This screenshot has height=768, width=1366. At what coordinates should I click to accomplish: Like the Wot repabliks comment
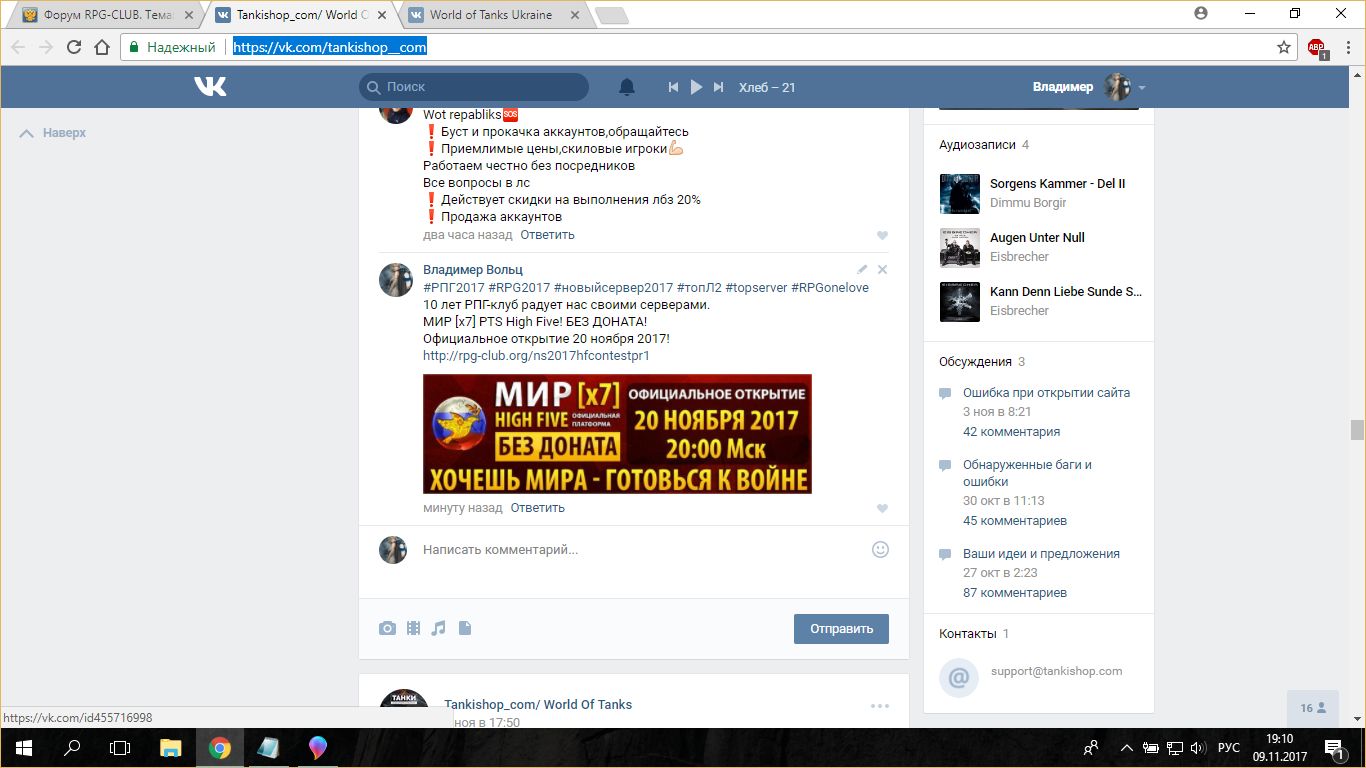pyautogui.click(x=882, y=236)
